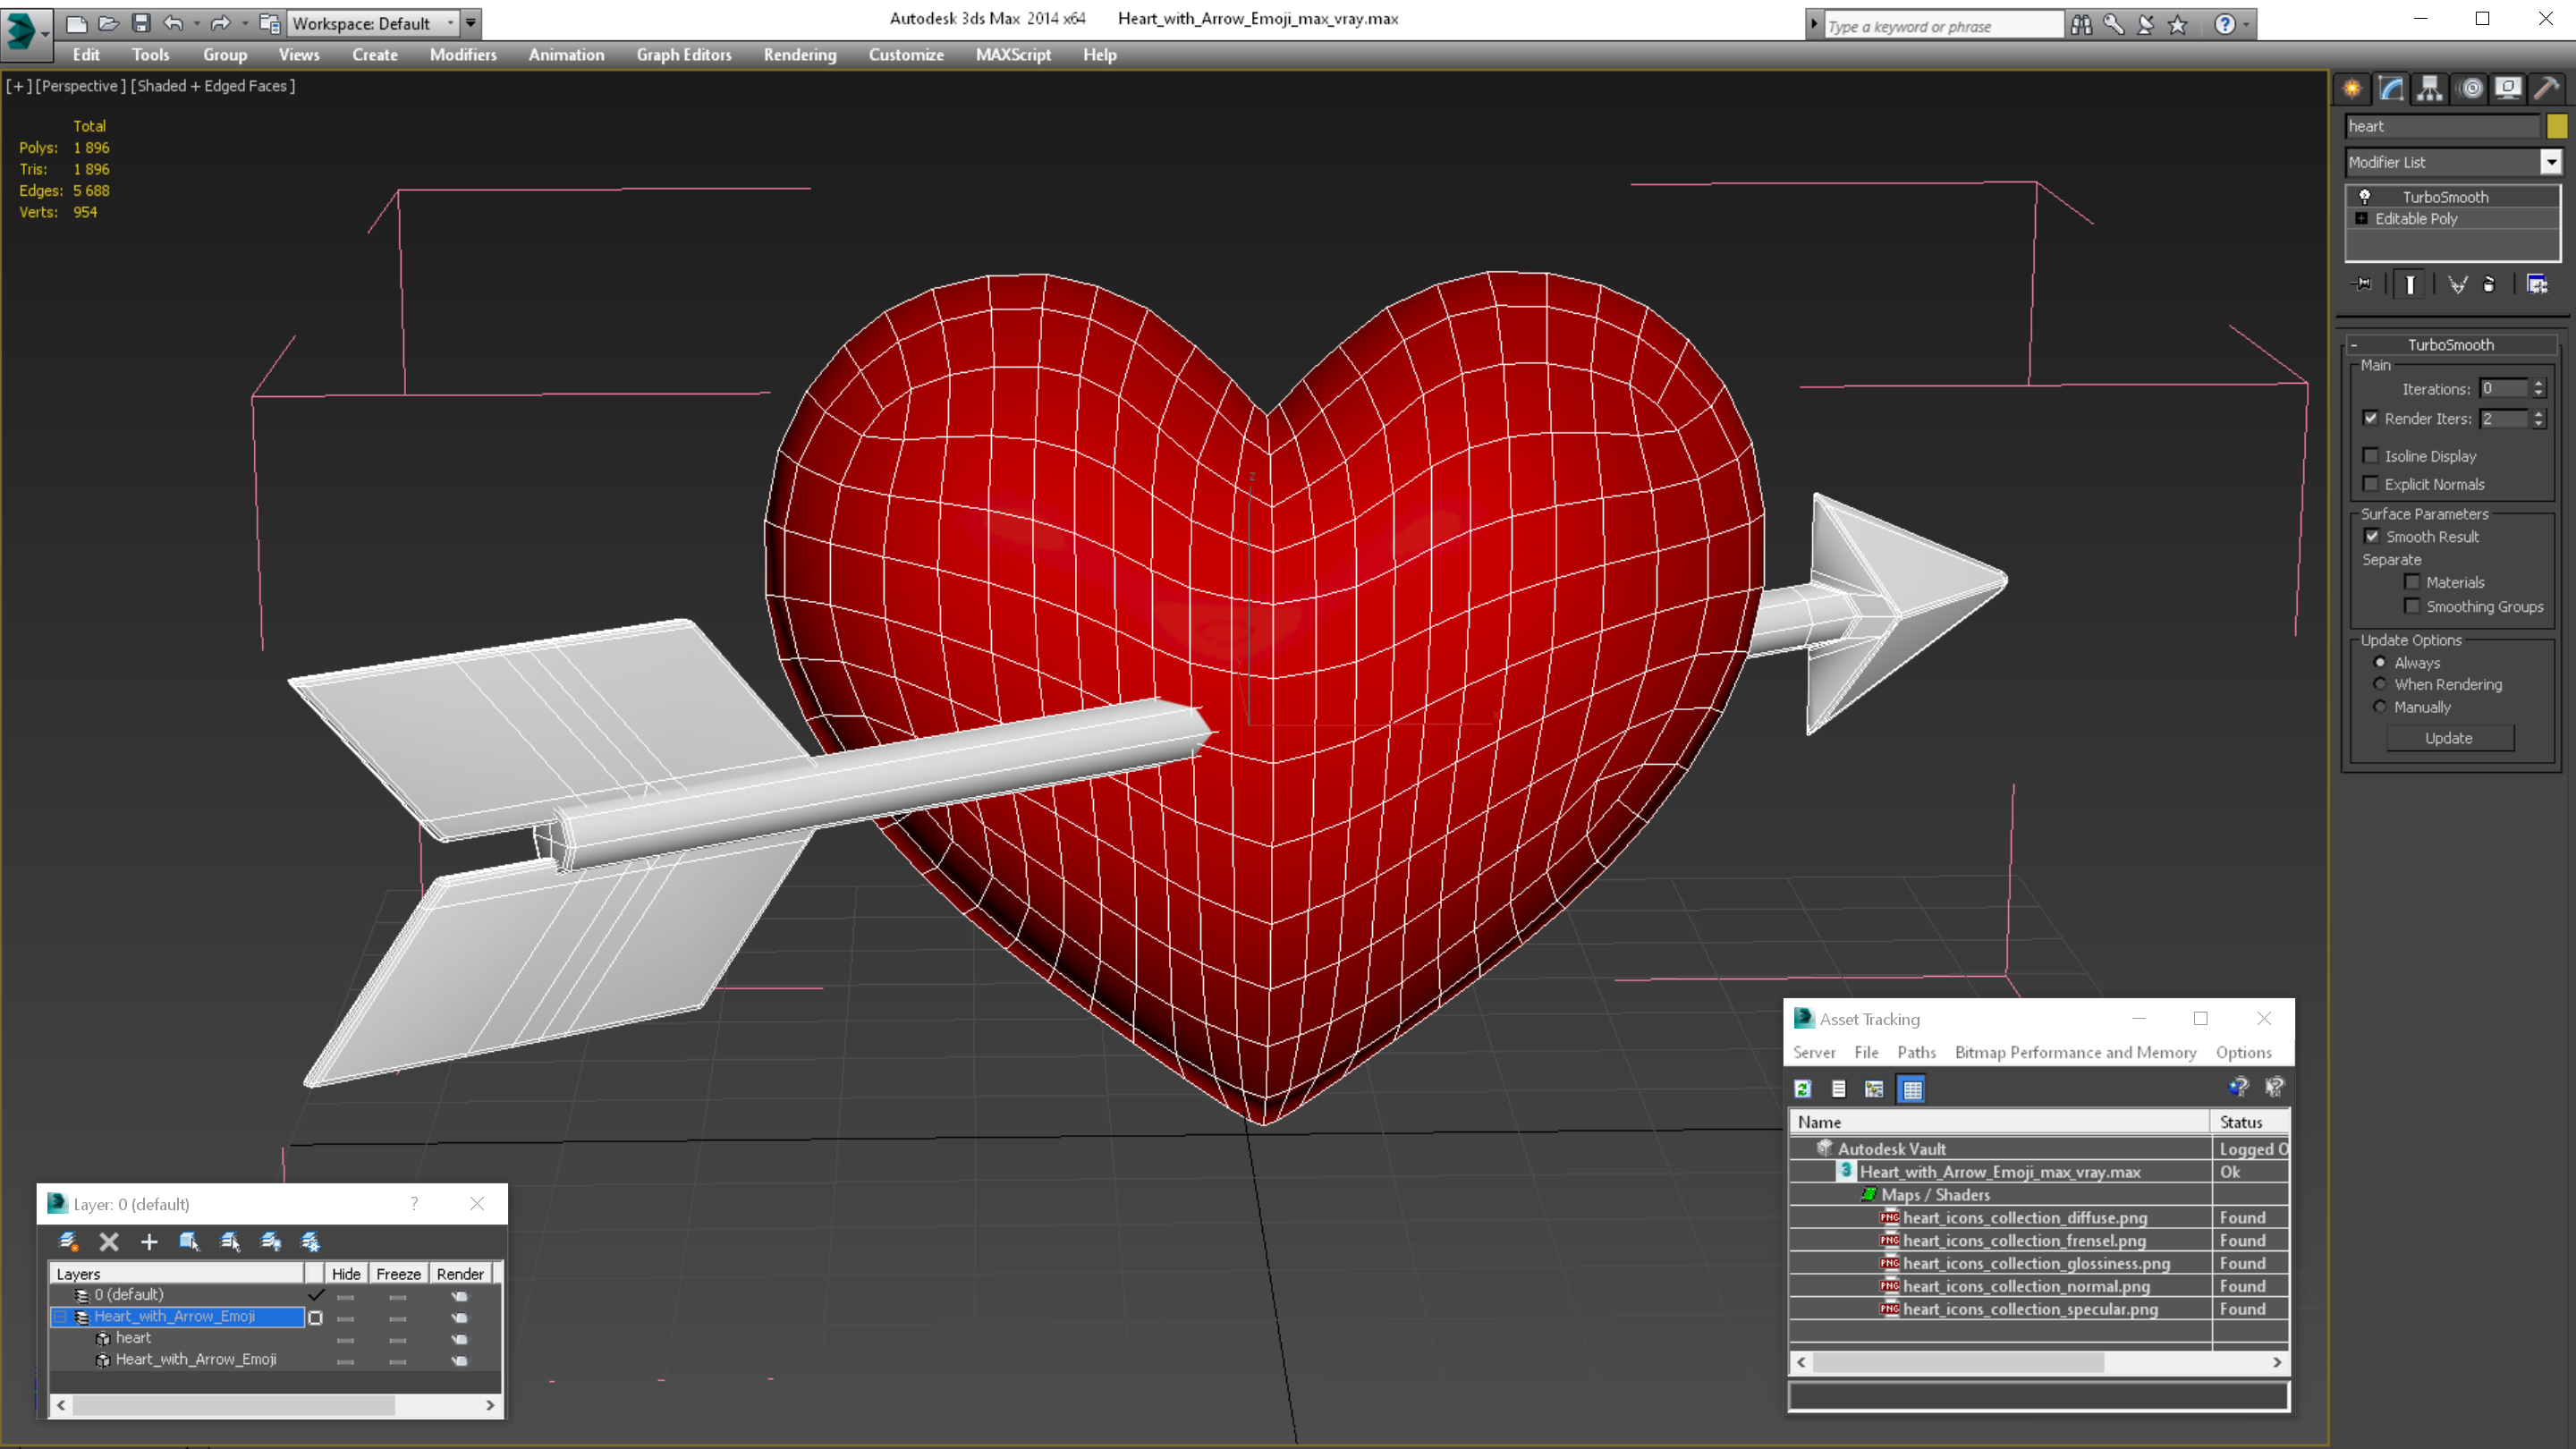
Task: Open the Rendering menu
Action: click(799, 55)
